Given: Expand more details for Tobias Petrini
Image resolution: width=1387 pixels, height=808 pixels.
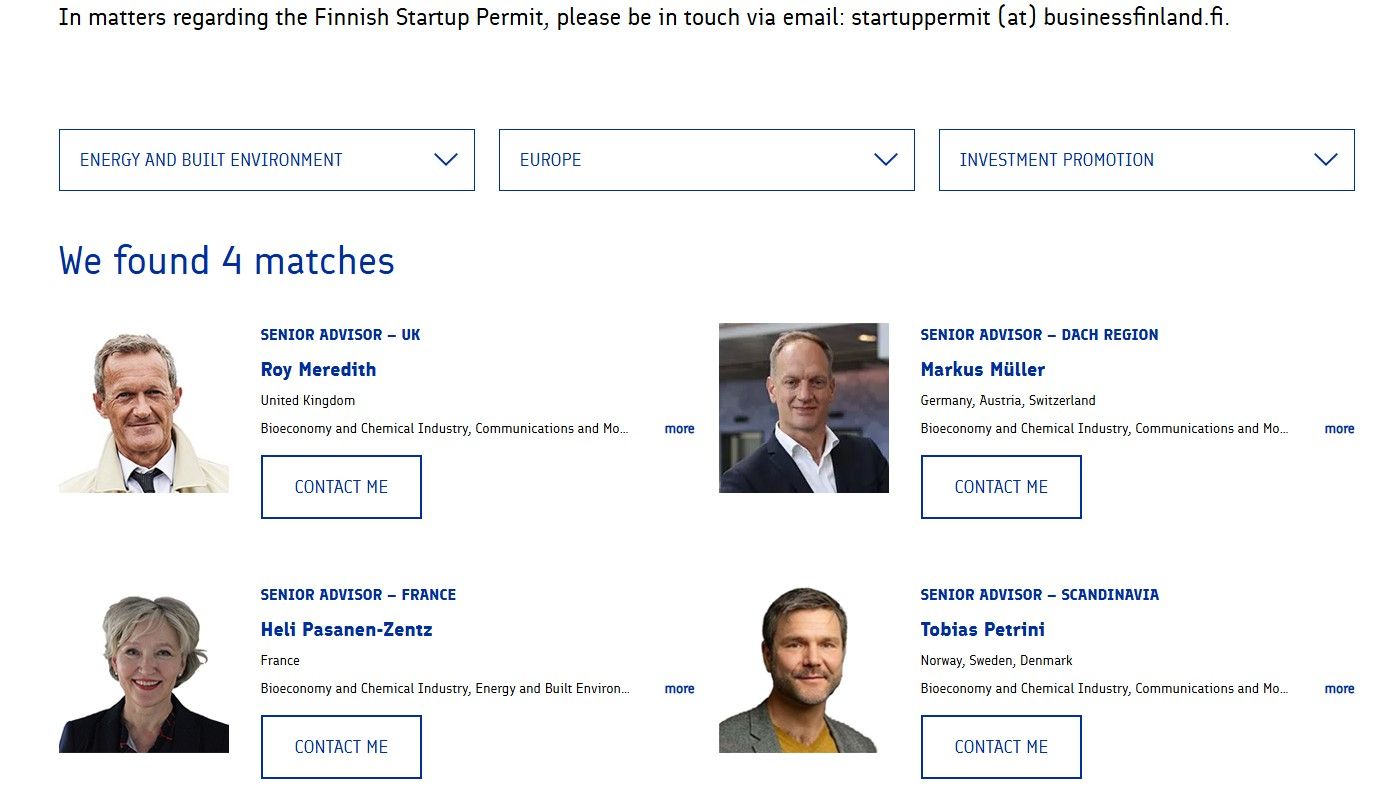Looking at the screenshot, I should (1339, 689).
